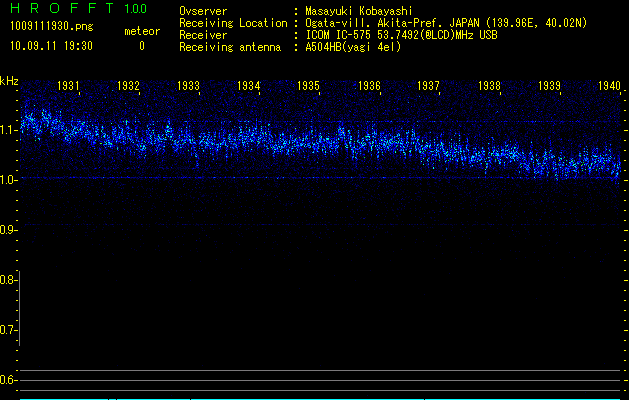
Task: Select the 1009111930.png file name
Action: (50, 26)
